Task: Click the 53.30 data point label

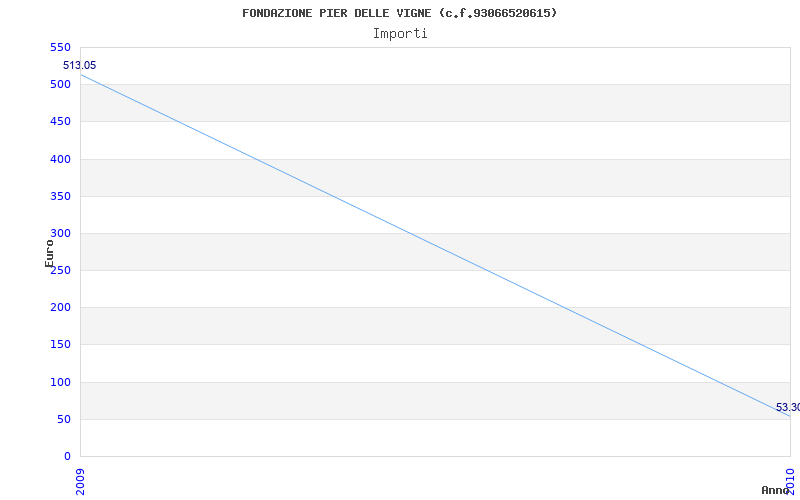Action: point(788,408)
